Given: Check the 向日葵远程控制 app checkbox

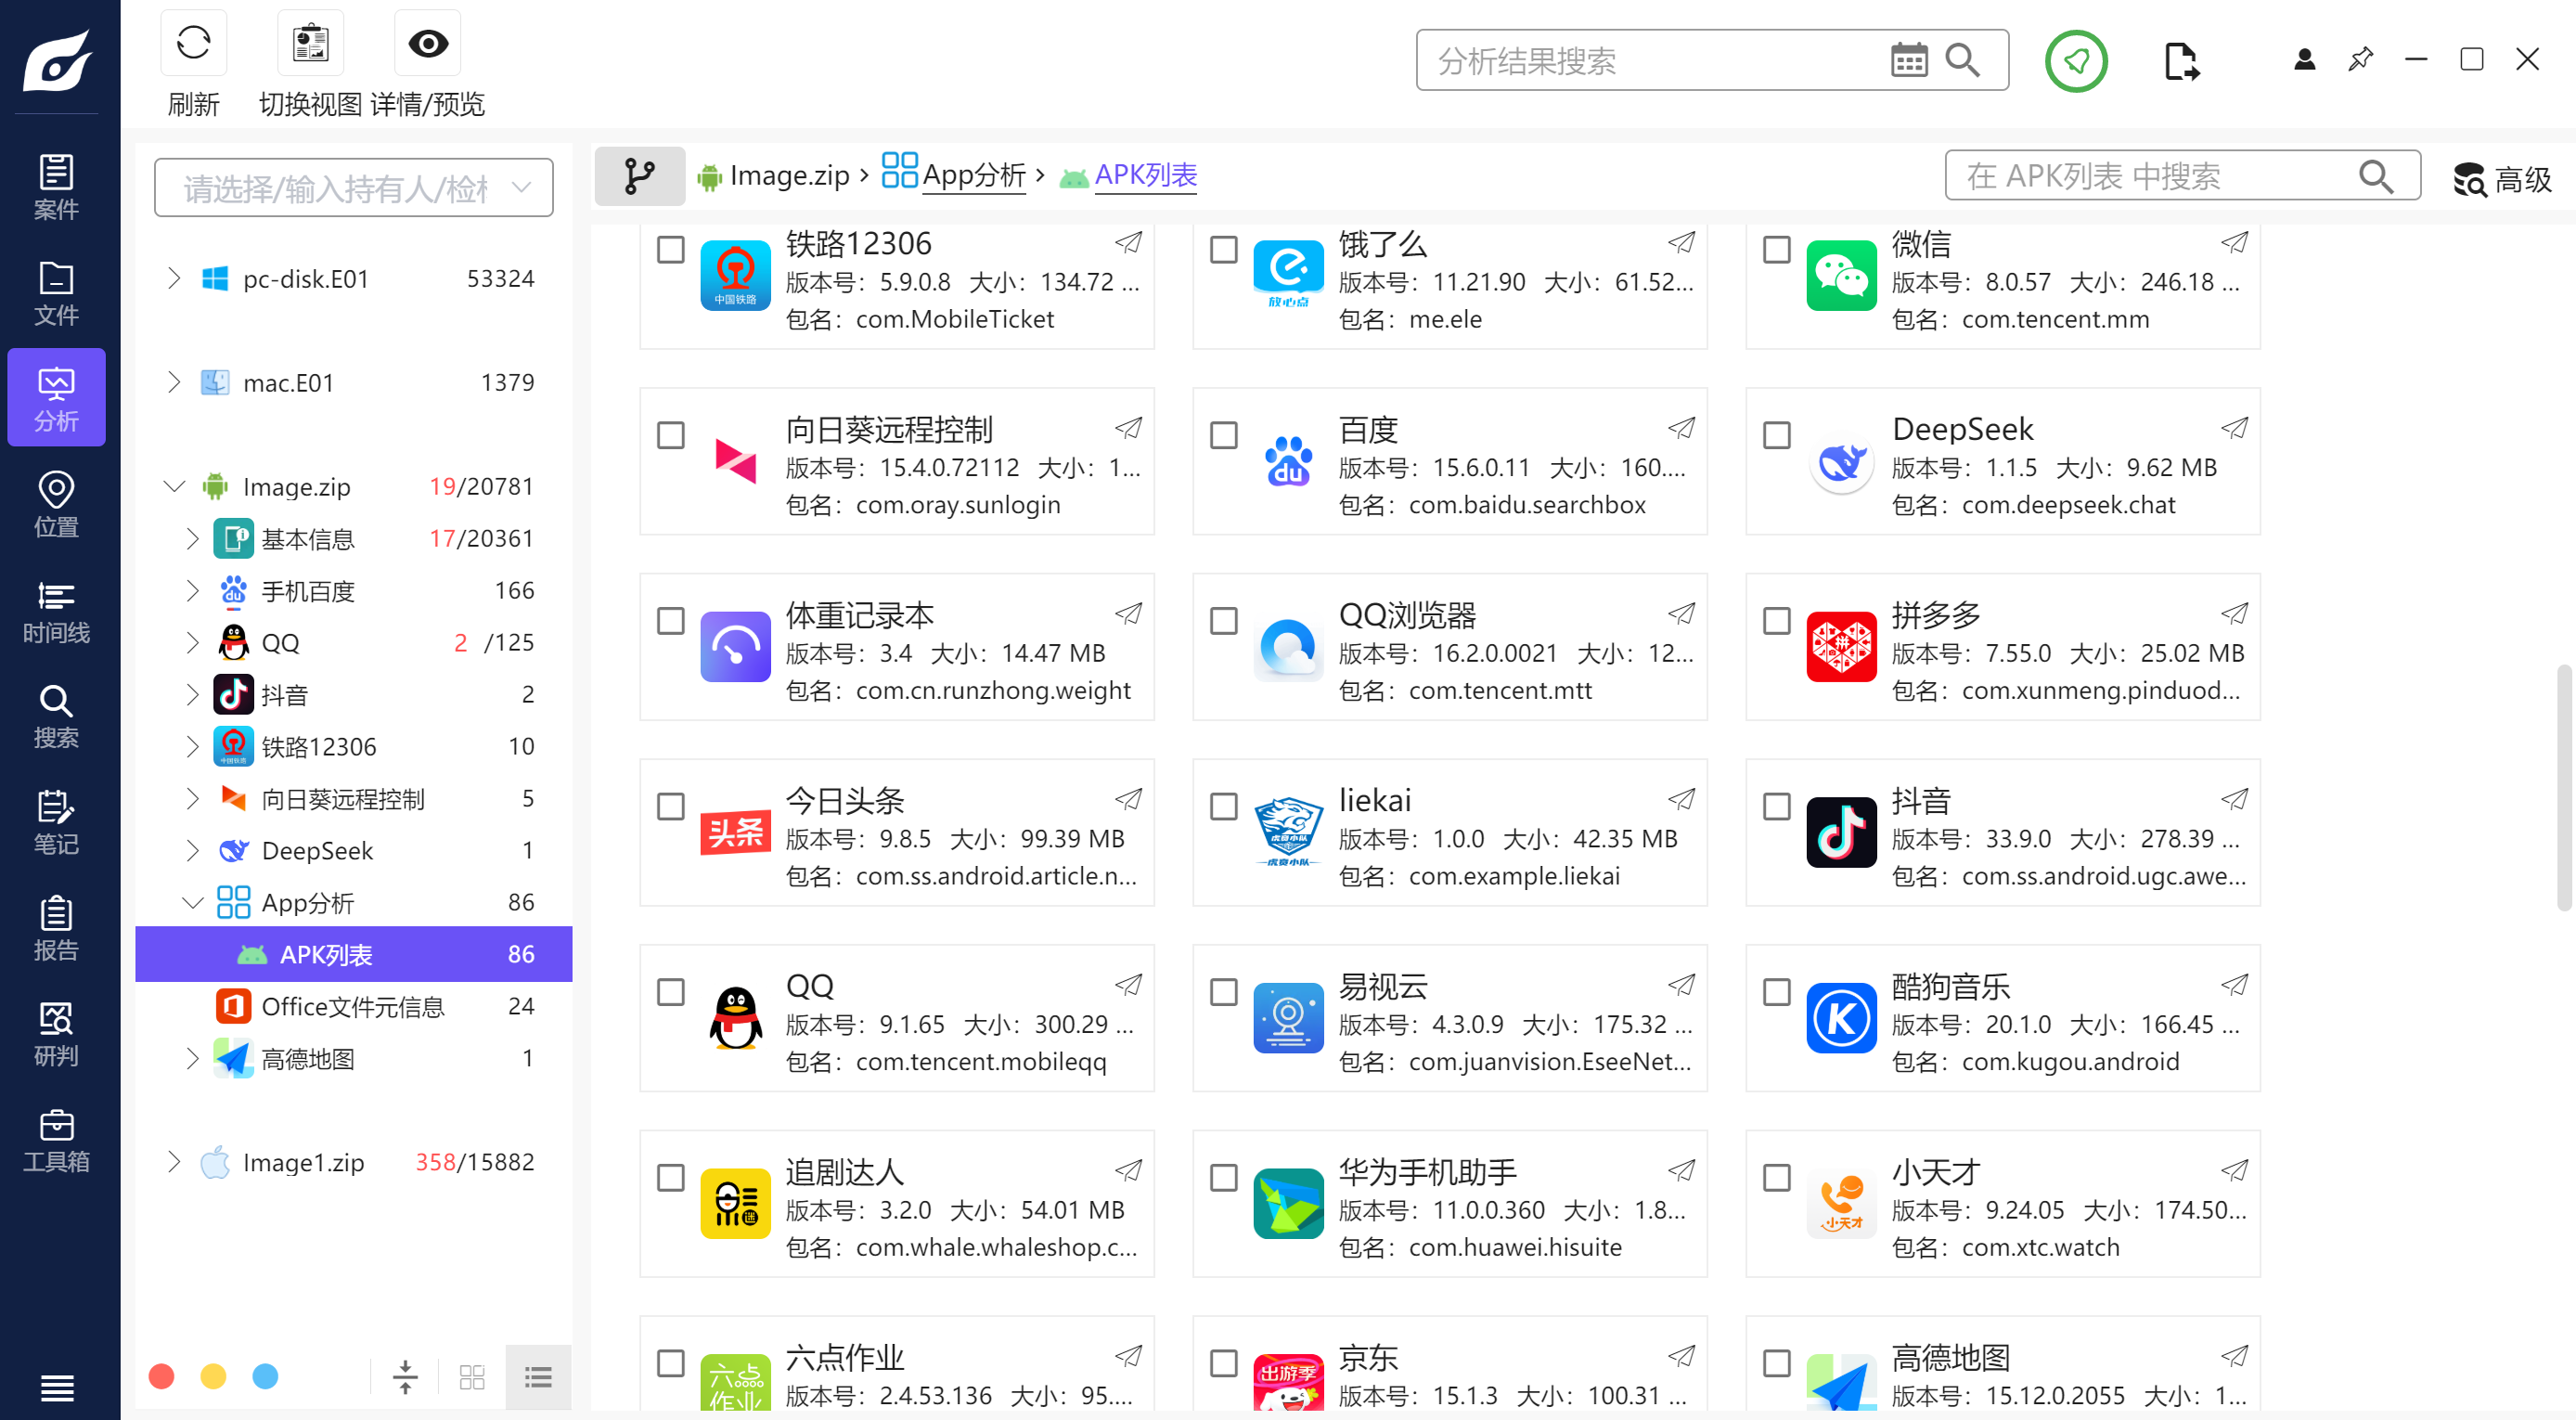Looking at the screenshot, I should [670, 435].
